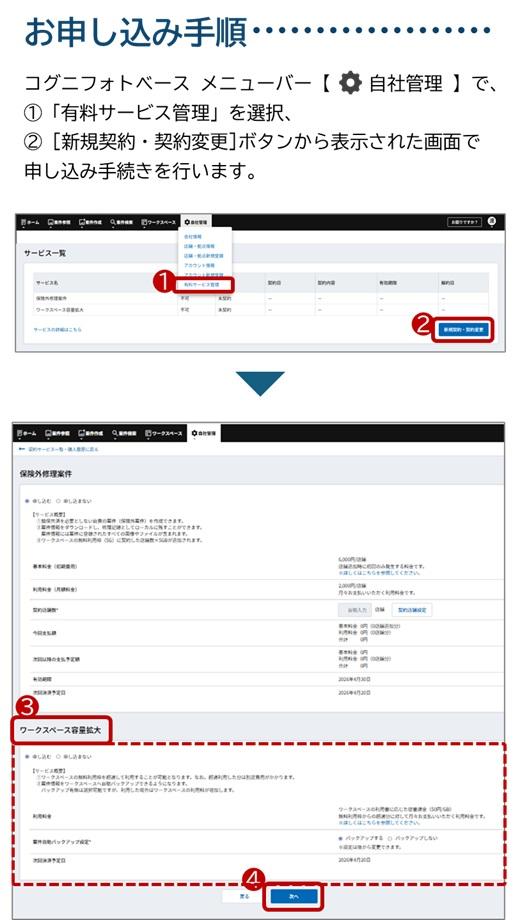Select the バックアップする radio option
Viewport: 520px width, 920px height.
click(x=362, y=838)
